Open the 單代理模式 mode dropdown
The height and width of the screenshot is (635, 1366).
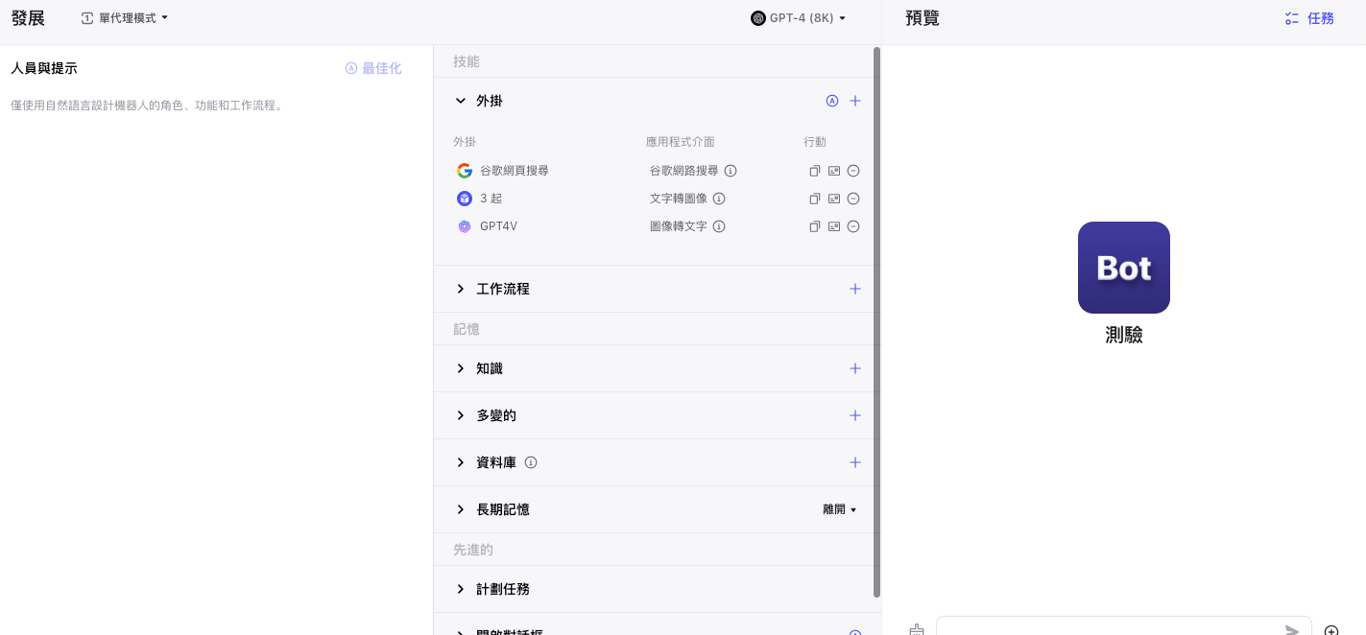[x=125, y=18]
